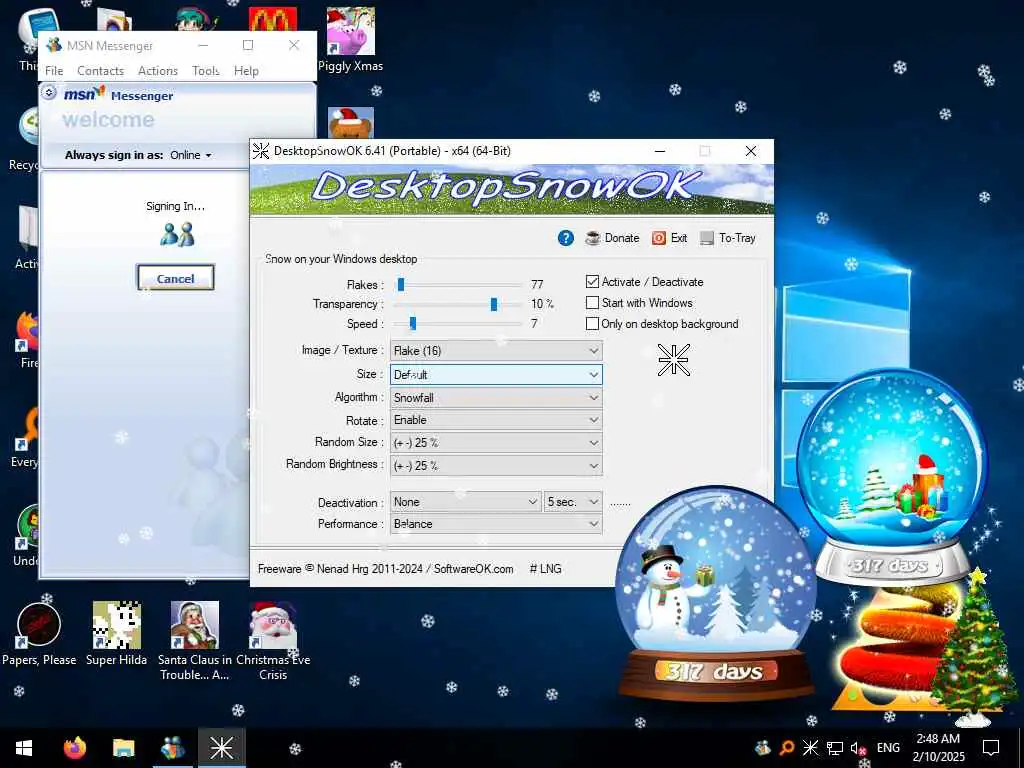
Task: Expand the Performance dropdown showing Balance
Action: coord(496,524)
